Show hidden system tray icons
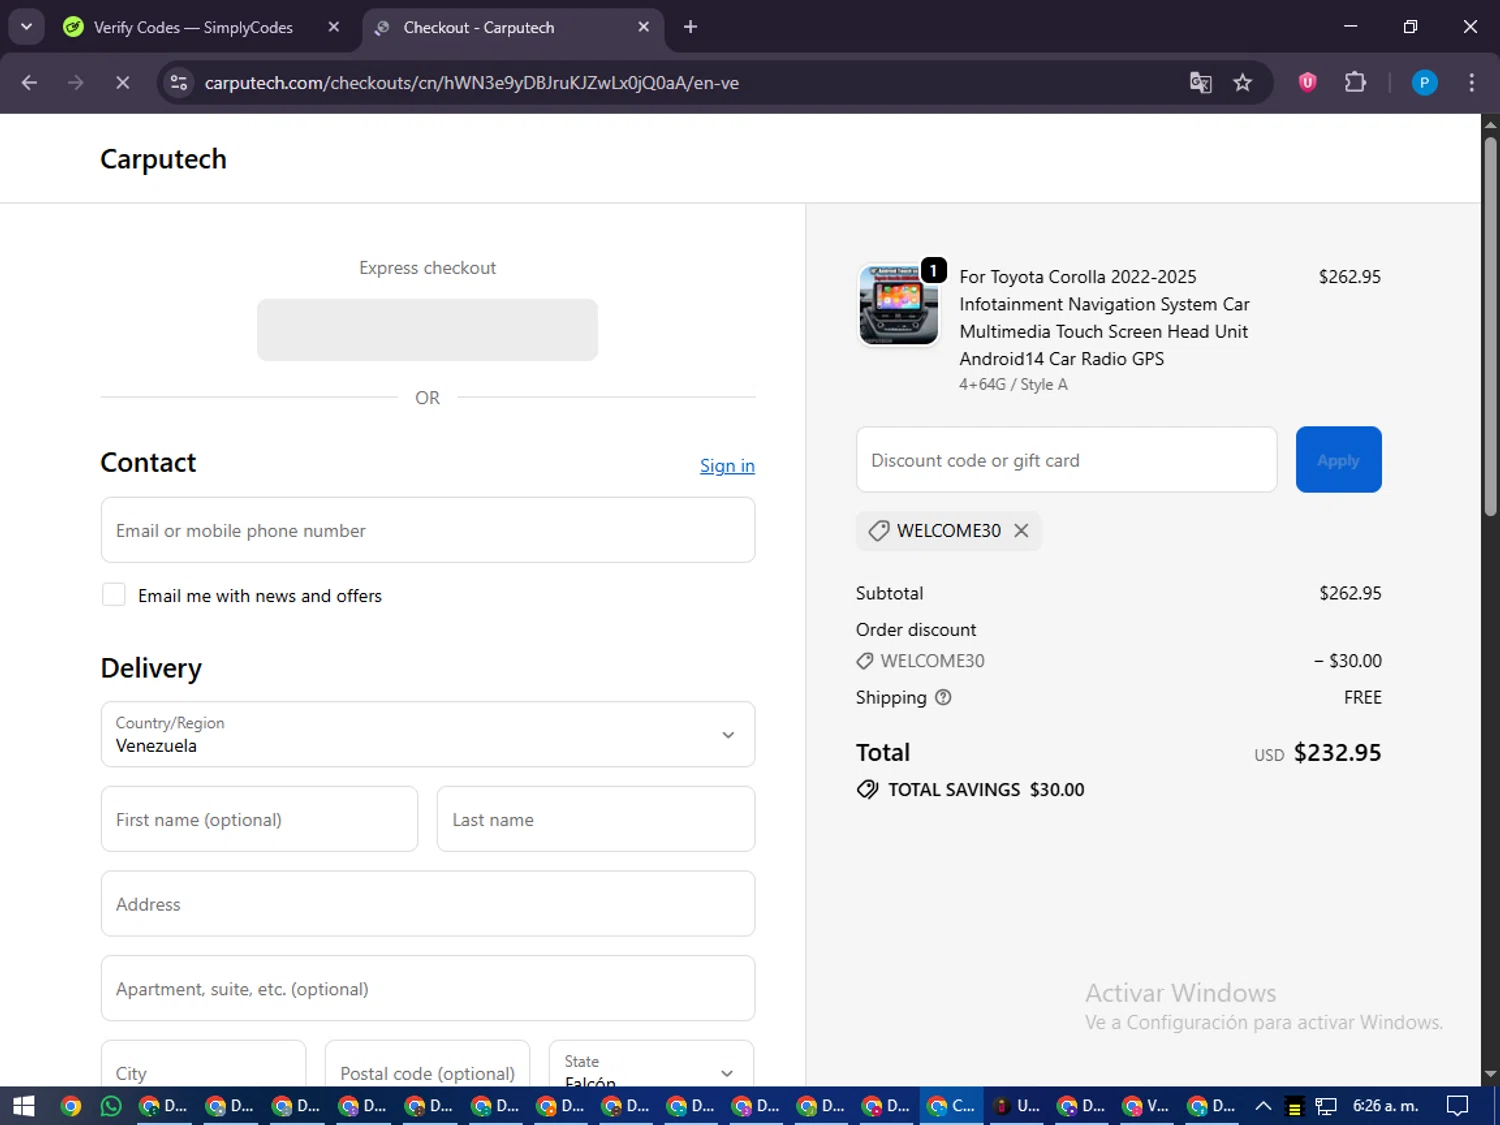Screen dimensions: 1500x1125 pyautogui.click(x=1263, y=1106)
